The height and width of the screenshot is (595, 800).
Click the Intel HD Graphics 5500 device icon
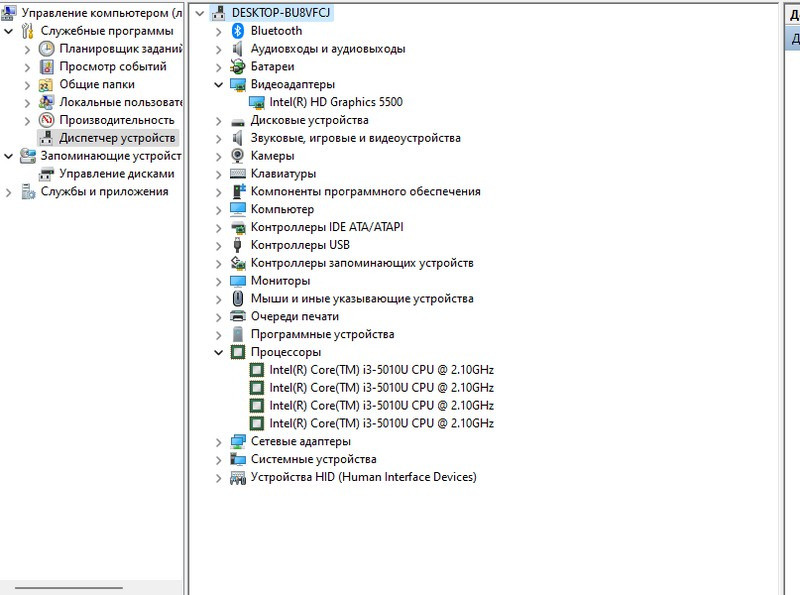tap(257, 102)
